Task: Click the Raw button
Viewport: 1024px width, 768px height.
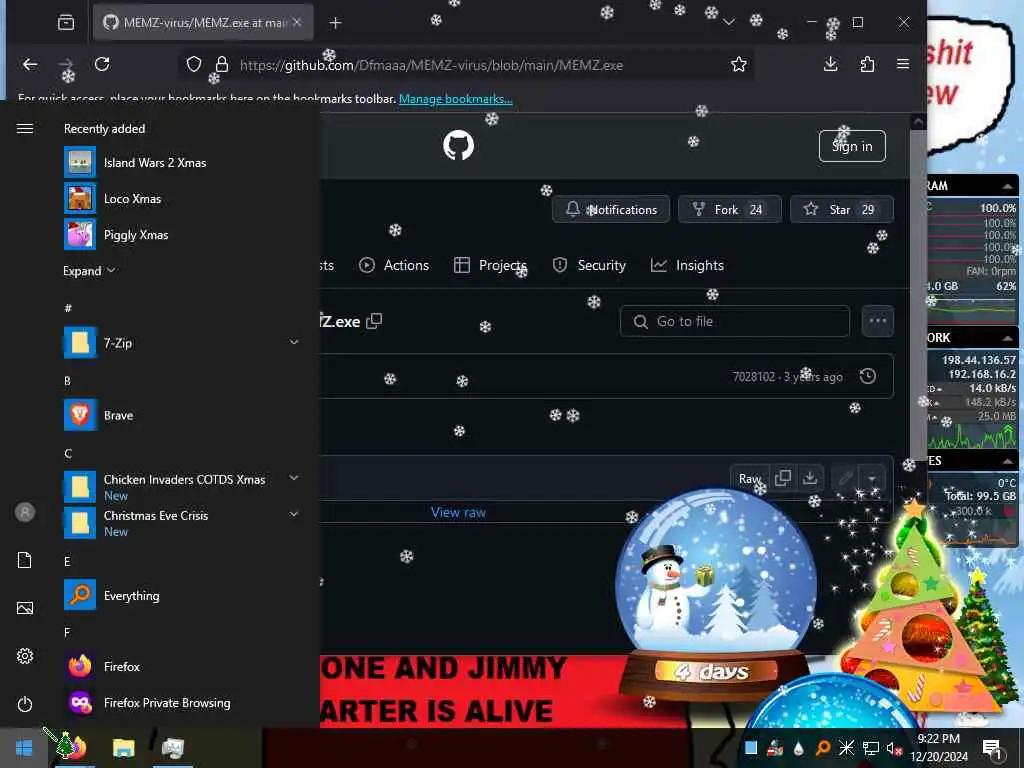Action: [x=750, y=479]
